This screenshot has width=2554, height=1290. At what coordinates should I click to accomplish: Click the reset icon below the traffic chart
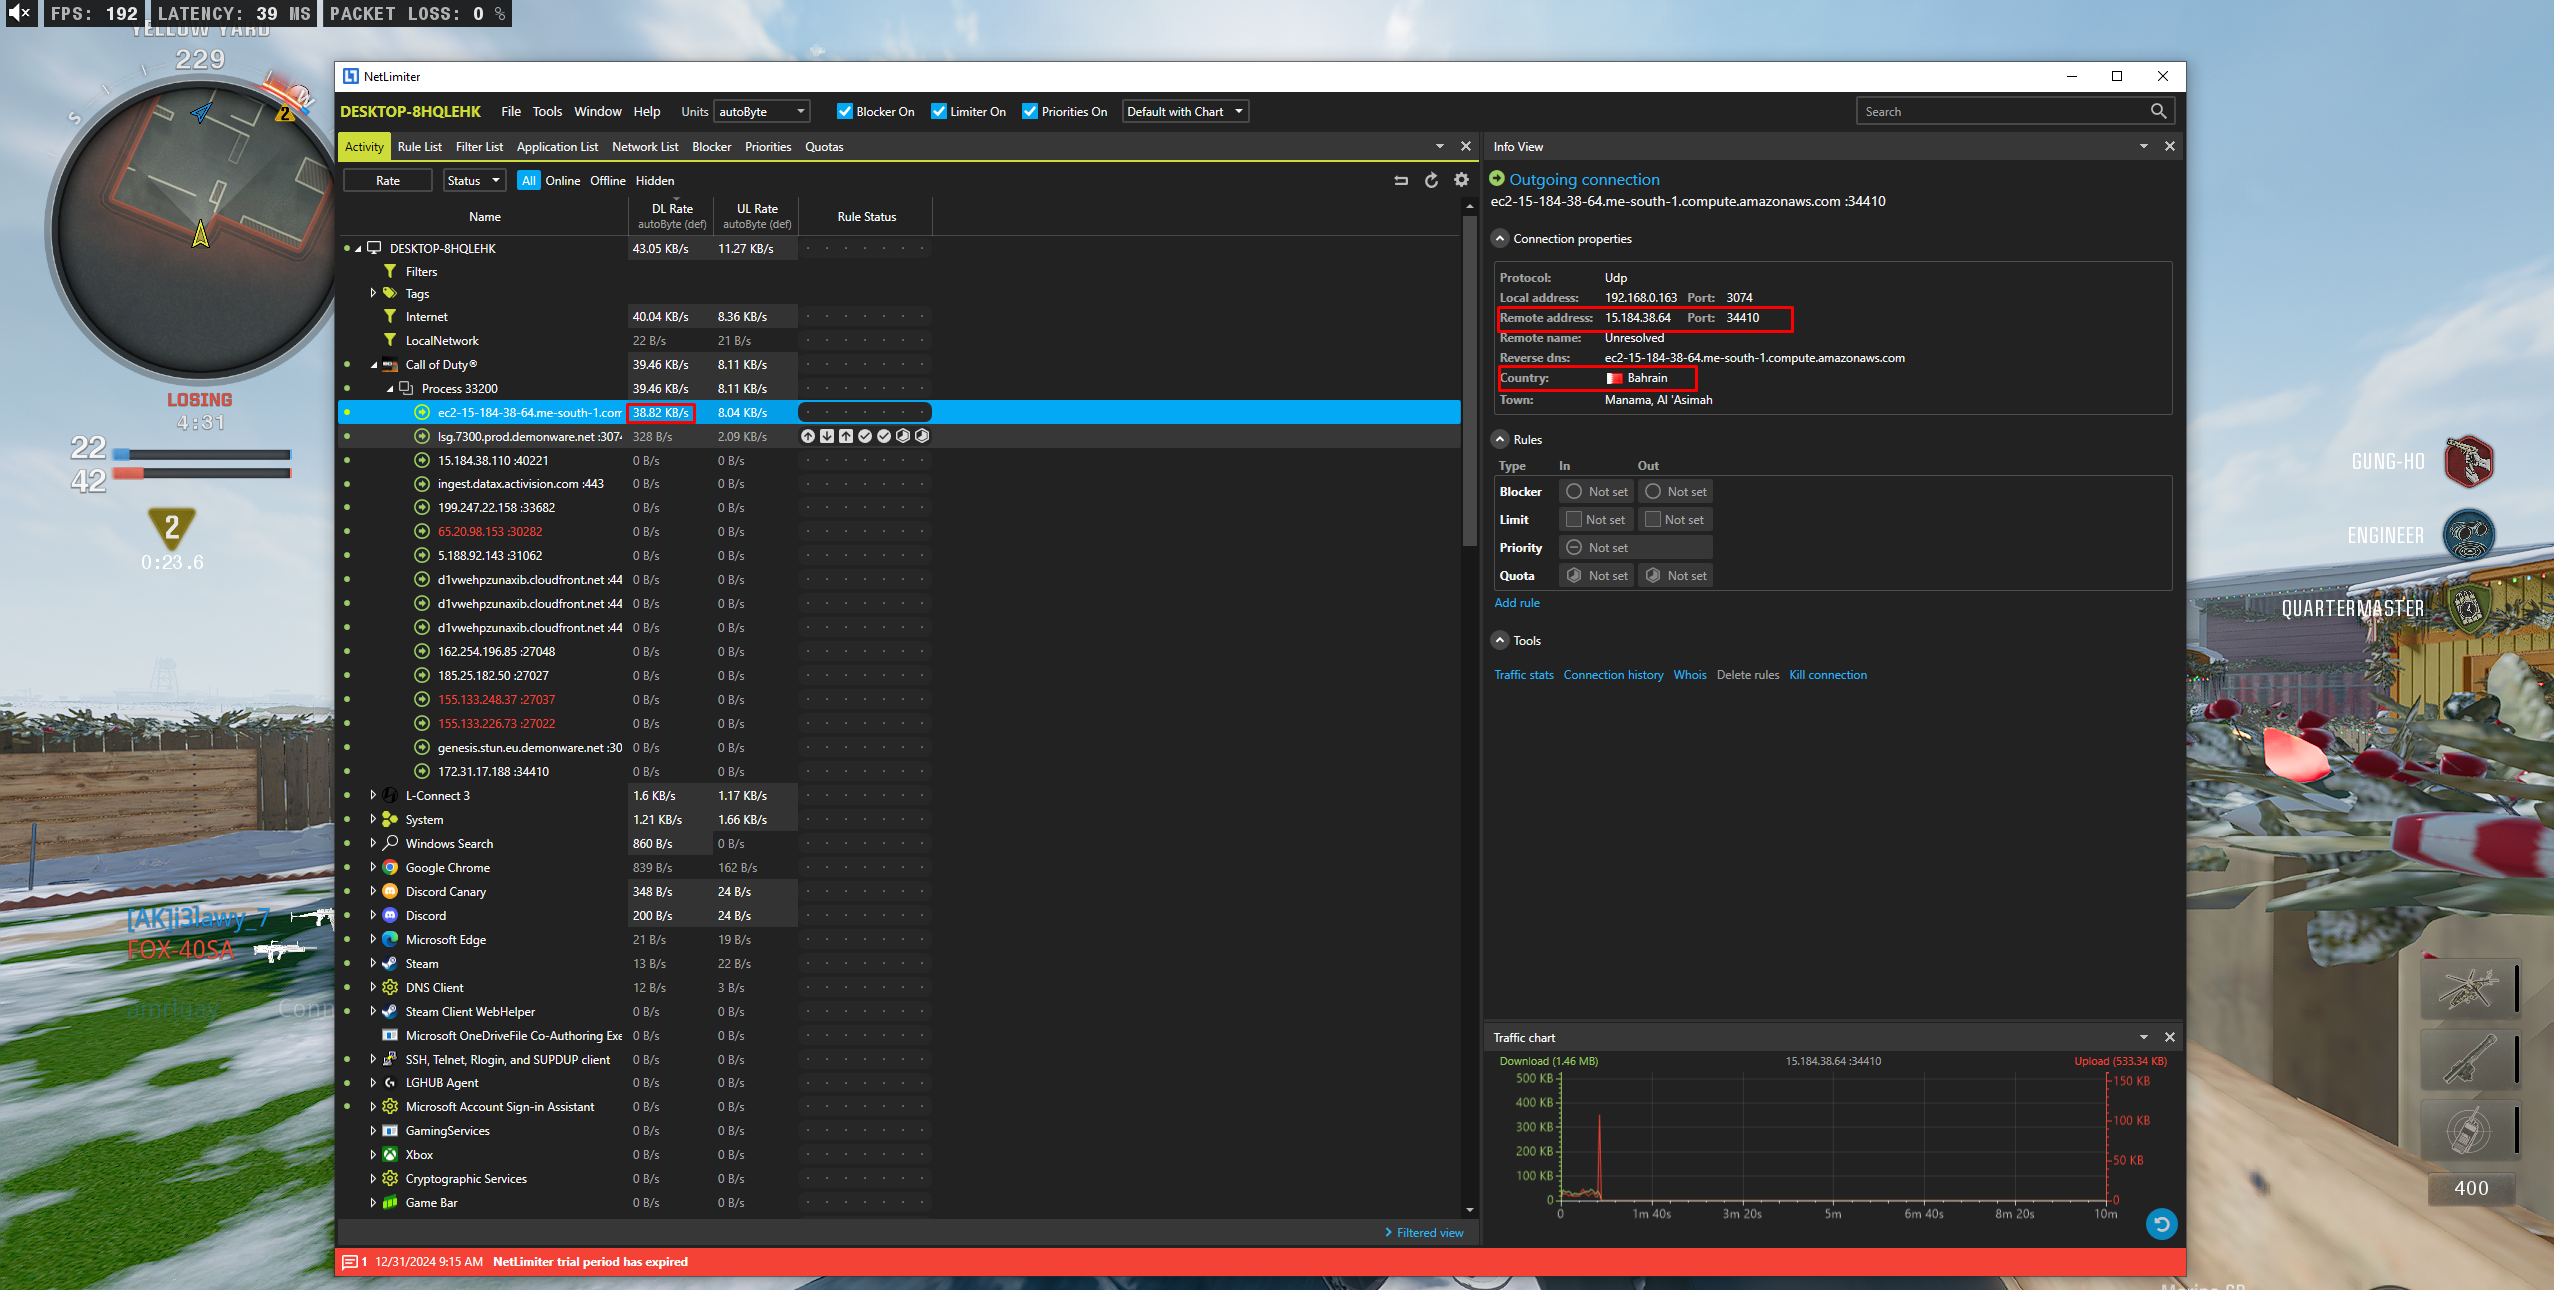(2160, 1224)
